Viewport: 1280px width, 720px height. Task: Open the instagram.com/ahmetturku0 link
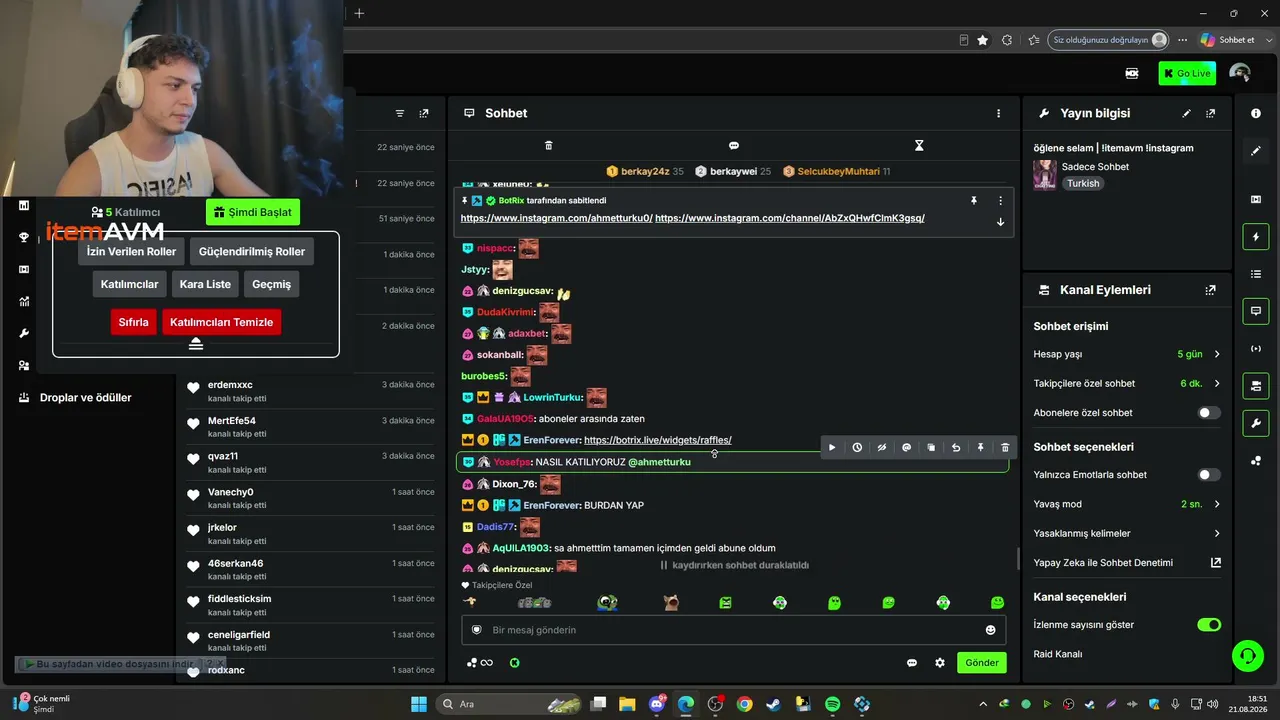click(556, 218)
